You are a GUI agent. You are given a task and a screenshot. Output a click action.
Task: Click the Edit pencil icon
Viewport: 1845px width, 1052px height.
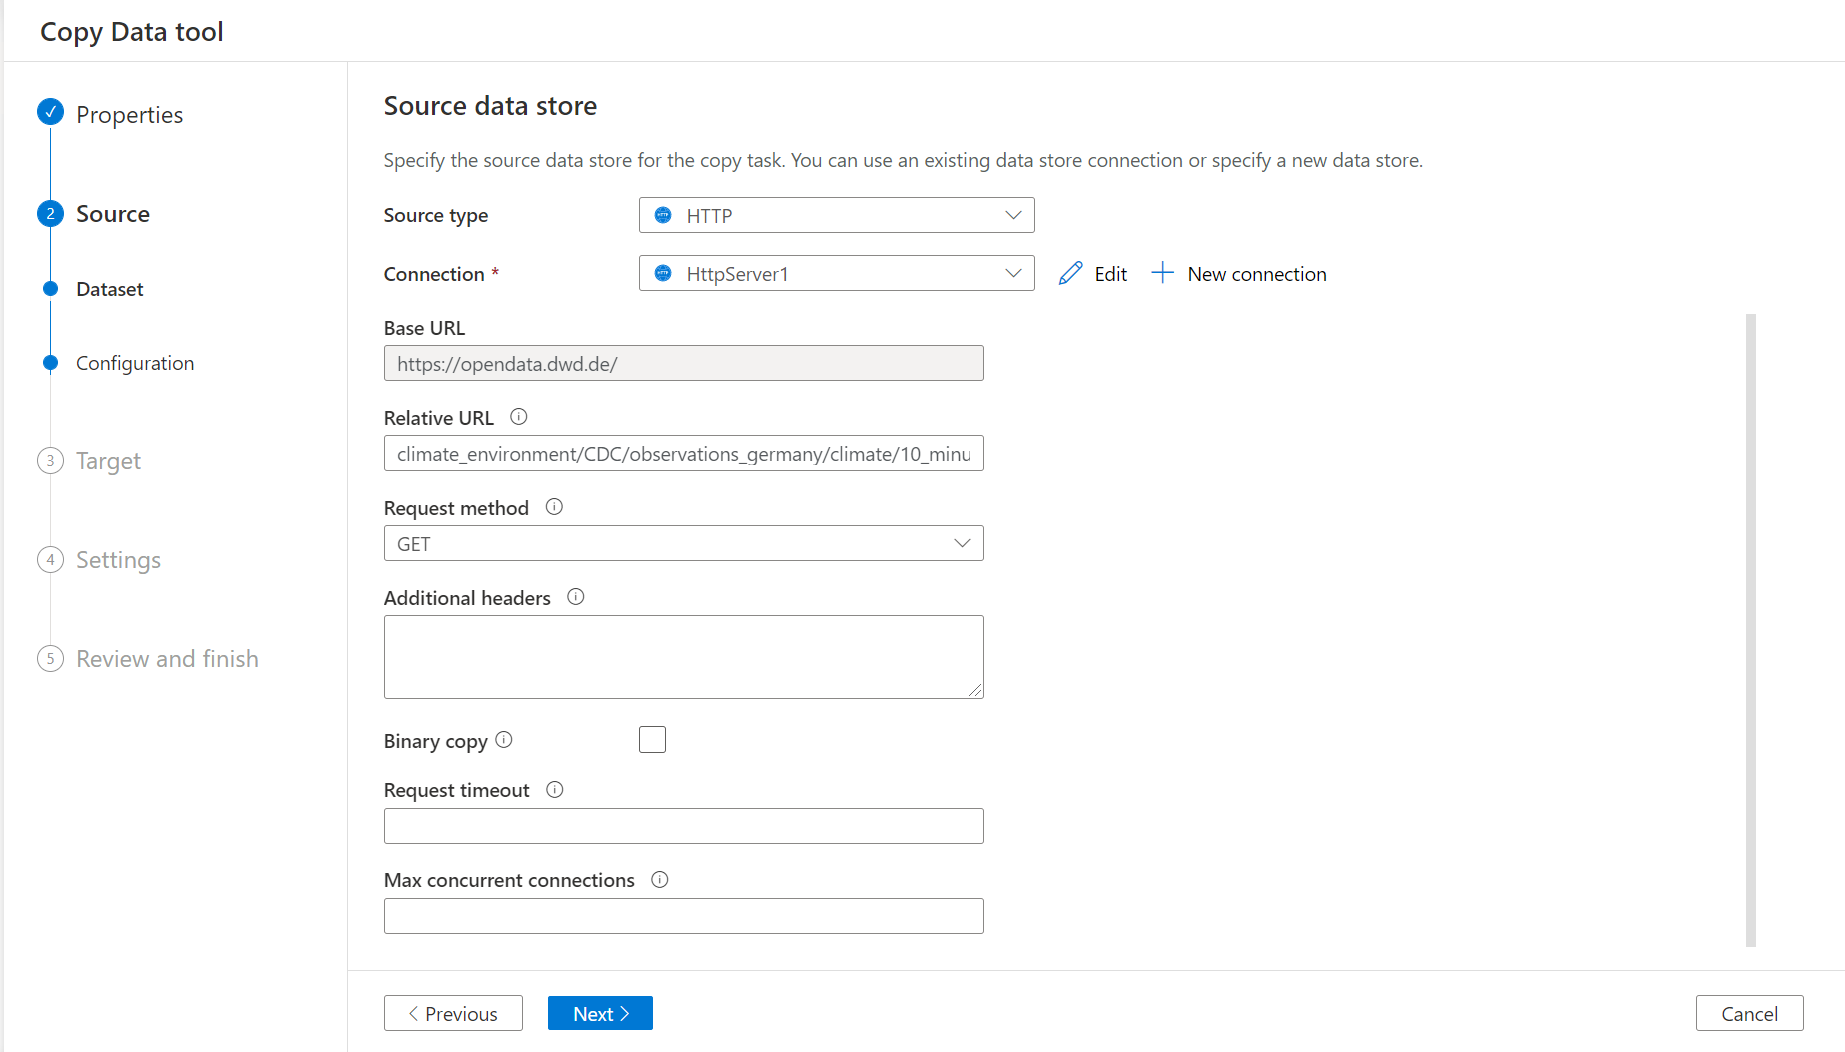(1070, 273)
